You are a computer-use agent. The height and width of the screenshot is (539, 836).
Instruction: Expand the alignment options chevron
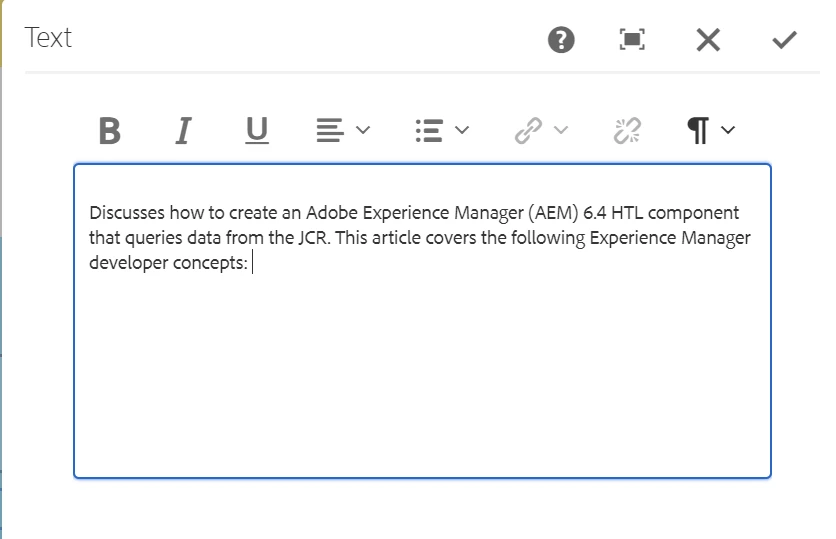(363, 130)
